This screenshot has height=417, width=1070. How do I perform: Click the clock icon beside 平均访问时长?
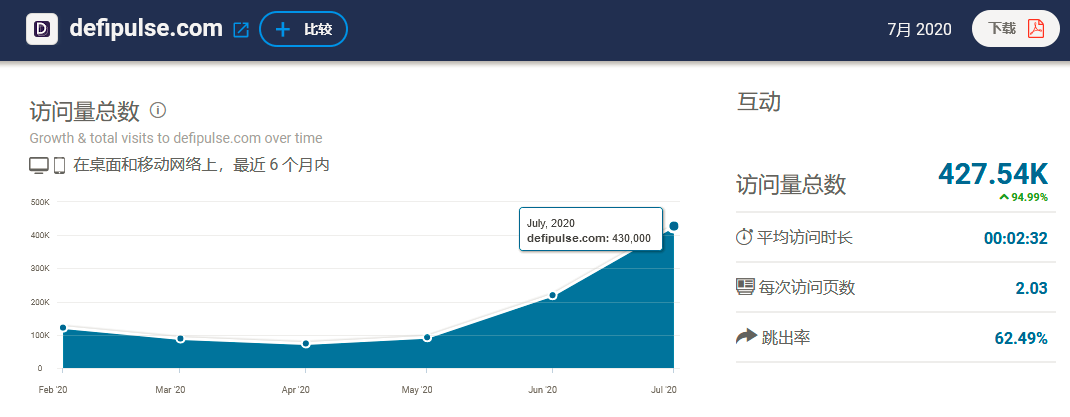click(x=744, y=238)
